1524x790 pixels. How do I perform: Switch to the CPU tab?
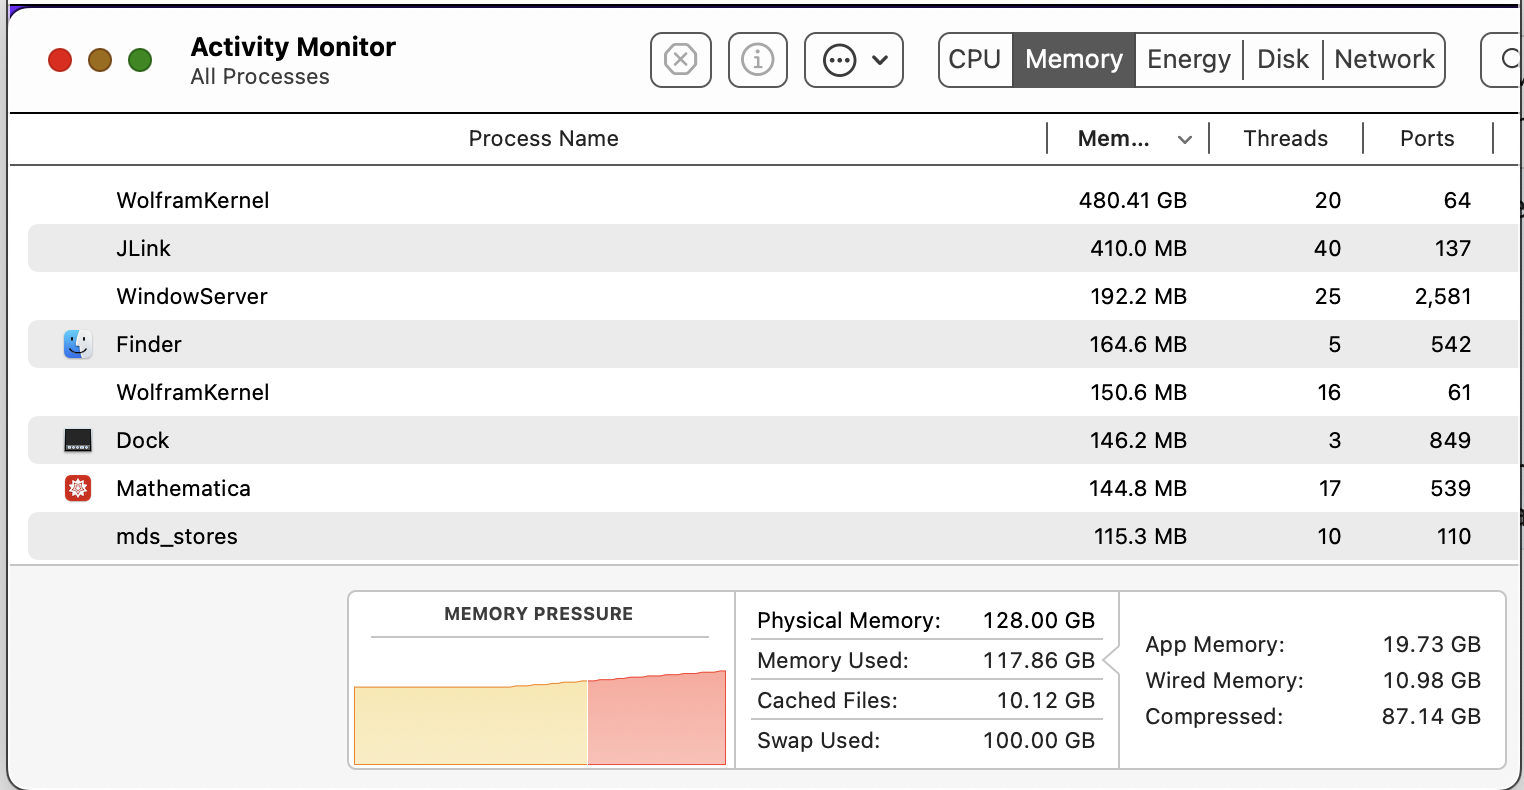pyautogui.click(x=975, y=60)
